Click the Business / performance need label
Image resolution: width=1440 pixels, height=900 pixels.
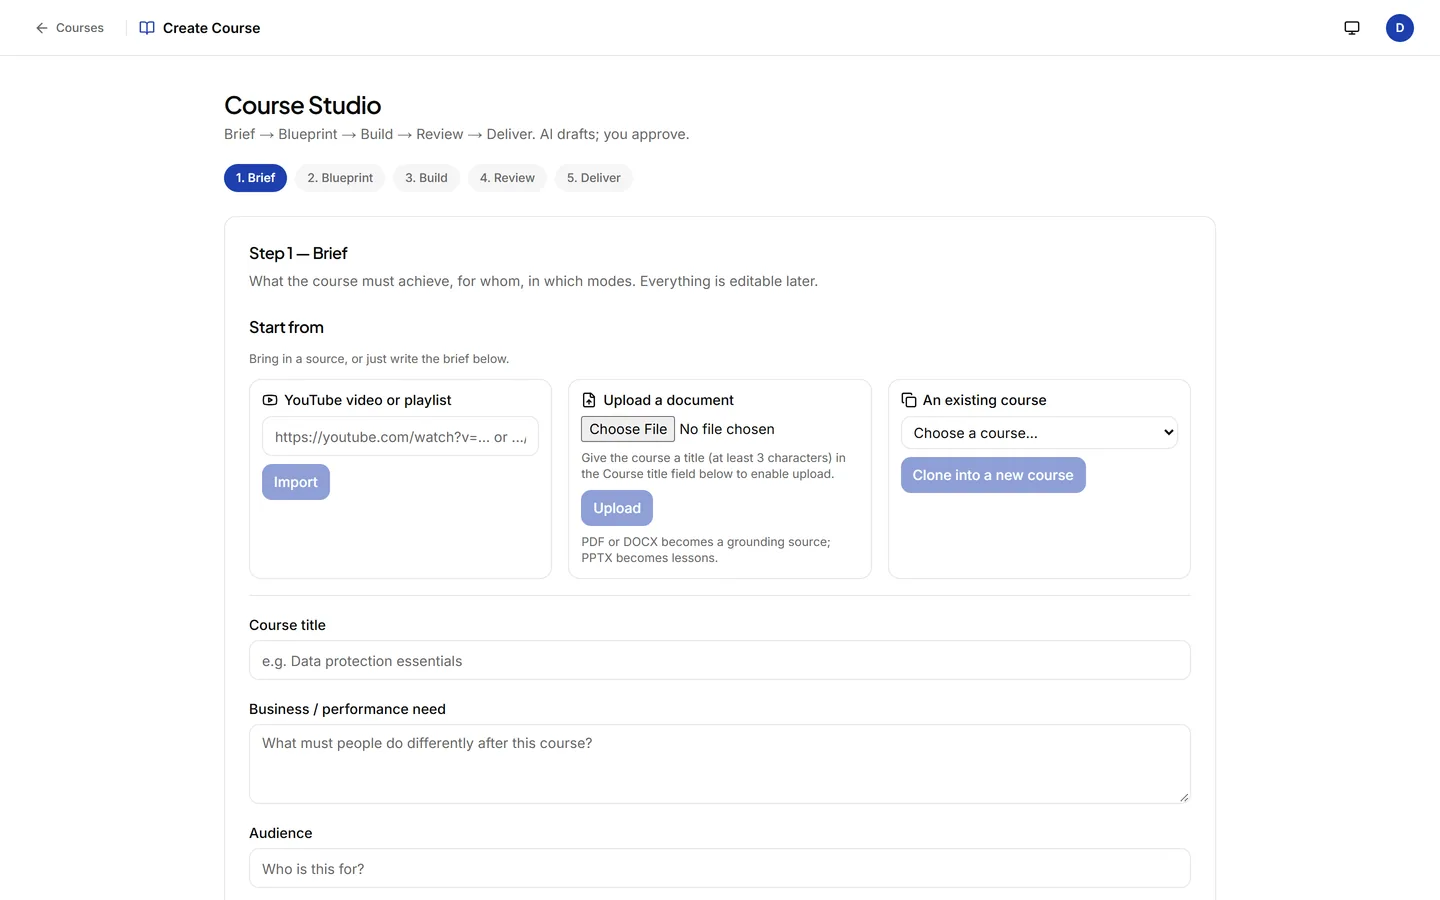tap(347, 709)
